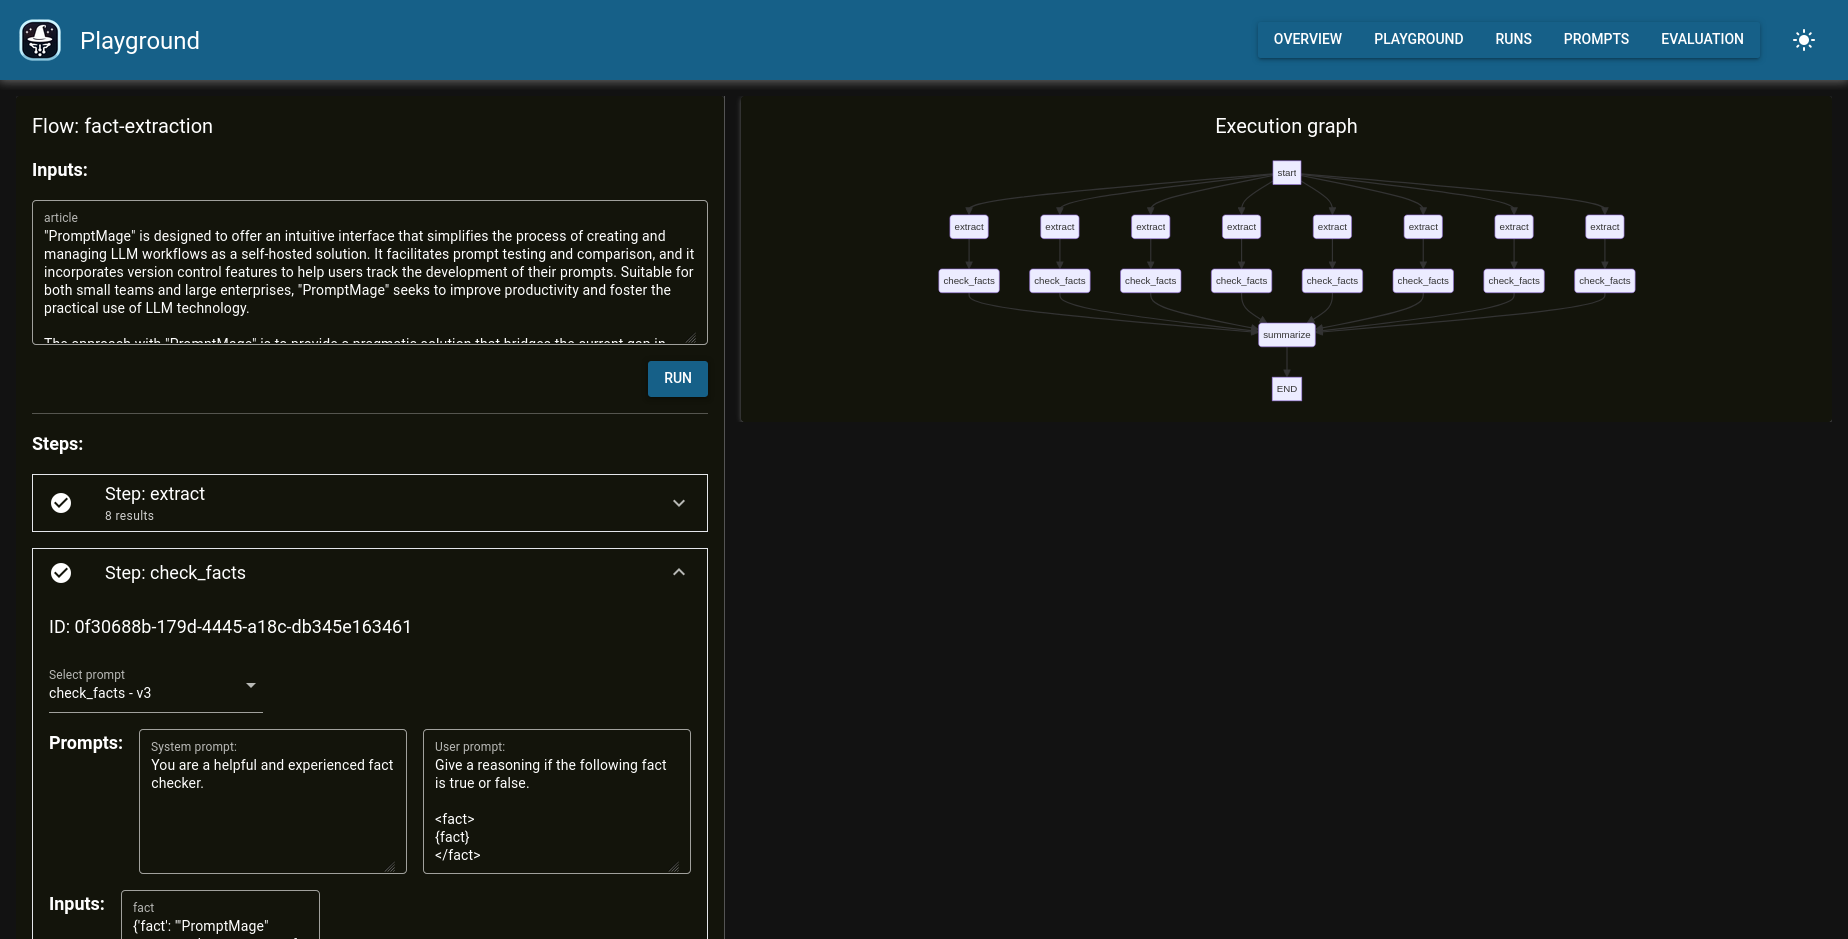Switch to the Runs tab
1848x939 pixels.
[x=1513, y=39]
